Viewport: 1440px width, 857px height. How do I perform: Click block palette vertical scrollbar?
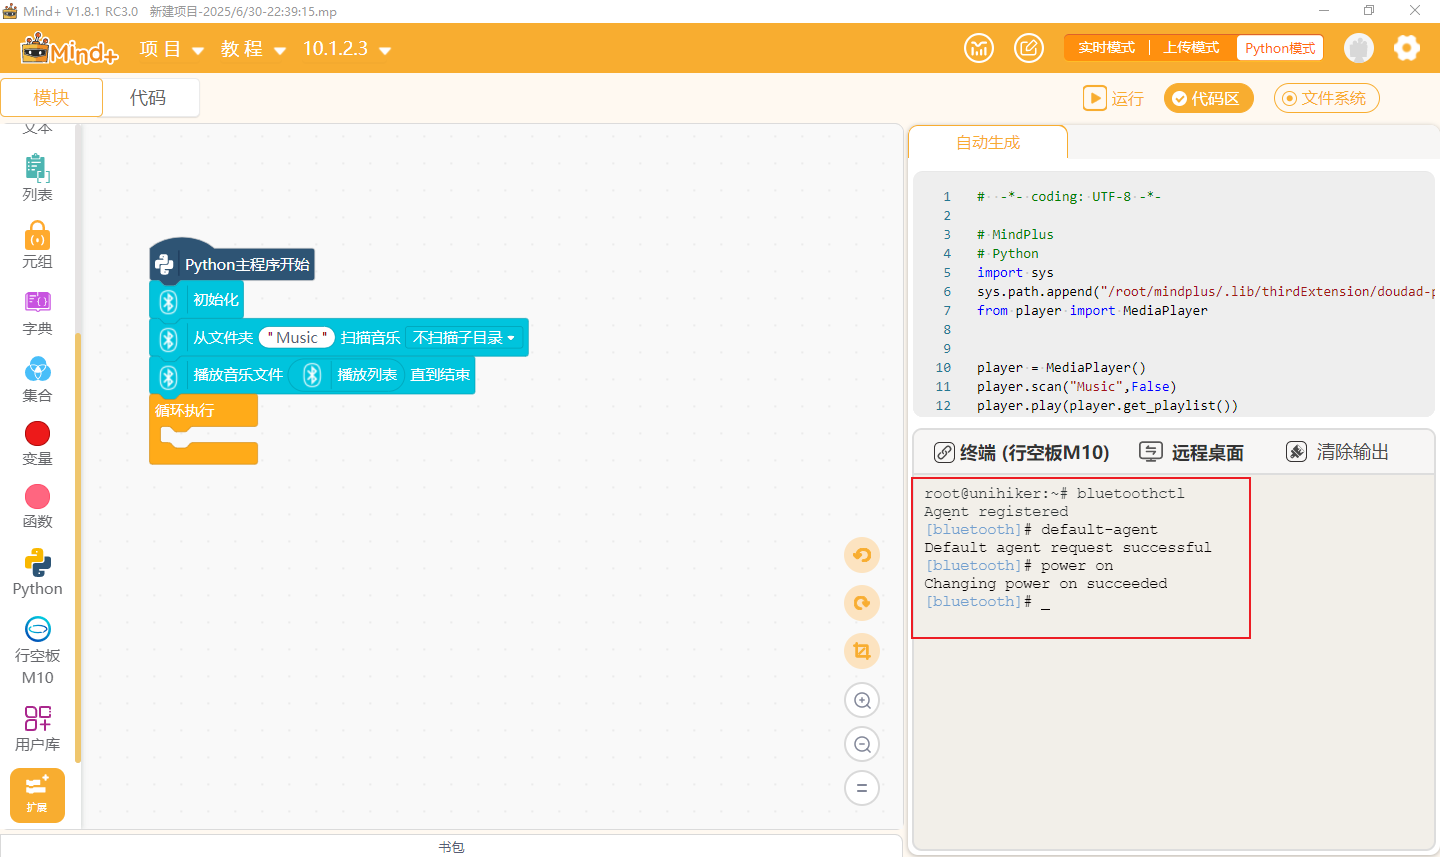77,548
